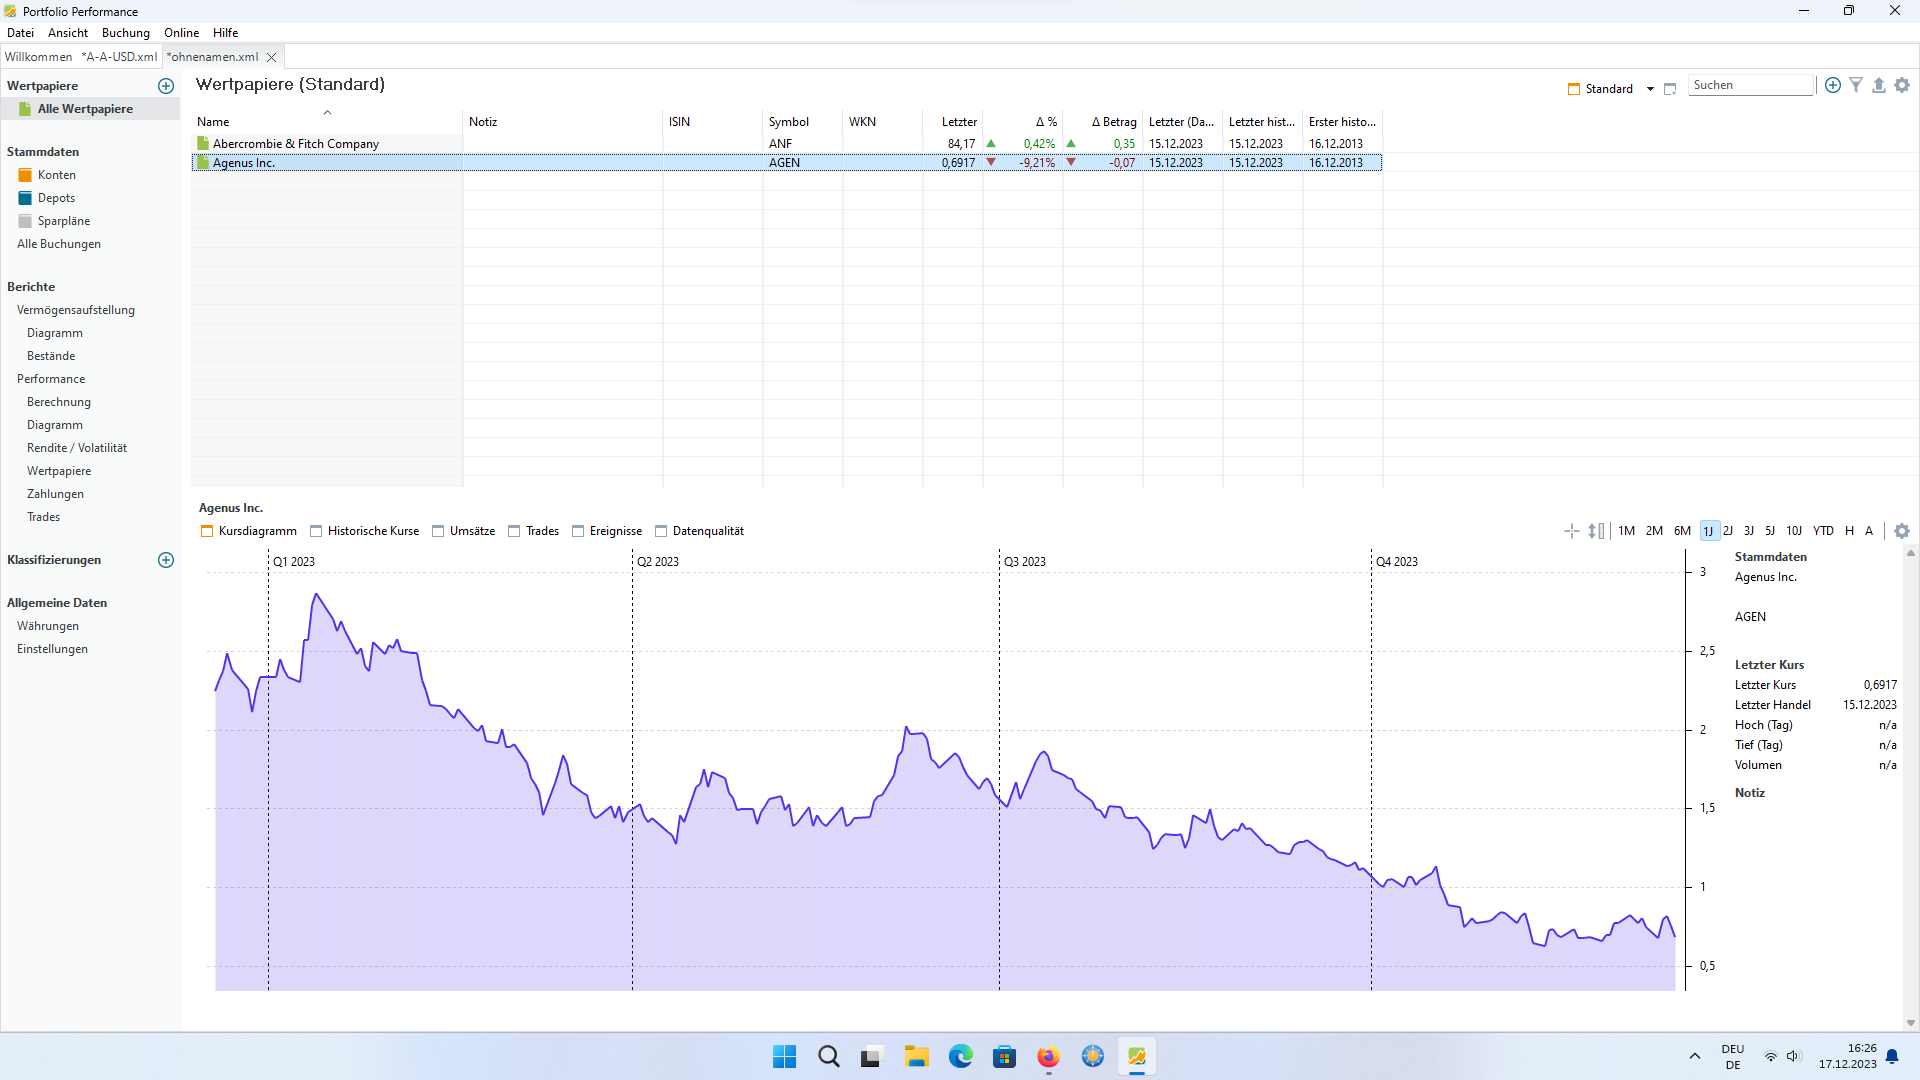The image size is (1920, 1080).
Task: Select 6M chart time range
Action: click(1682, 531)
